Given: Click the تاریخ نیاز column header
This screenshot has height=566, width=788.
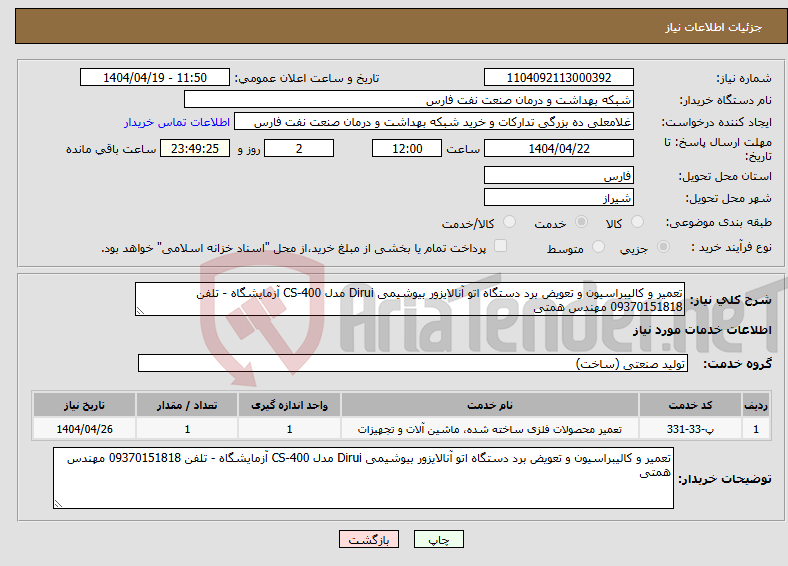Looking at the screenshot, I should [84, 405].
